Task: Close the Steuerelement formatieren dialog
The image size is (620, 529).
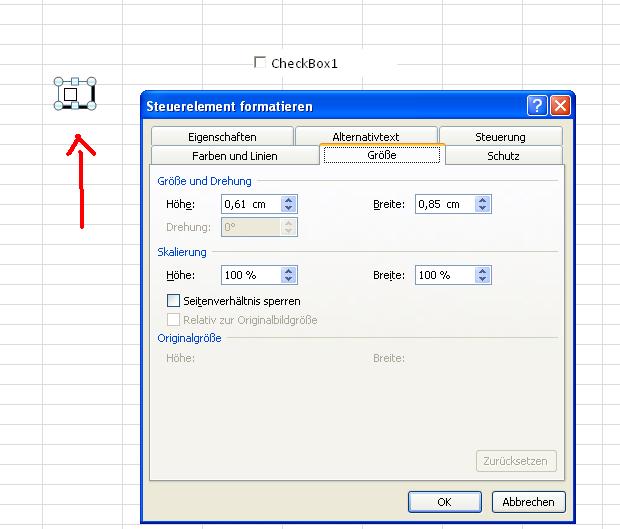Action: coord(560,106)
